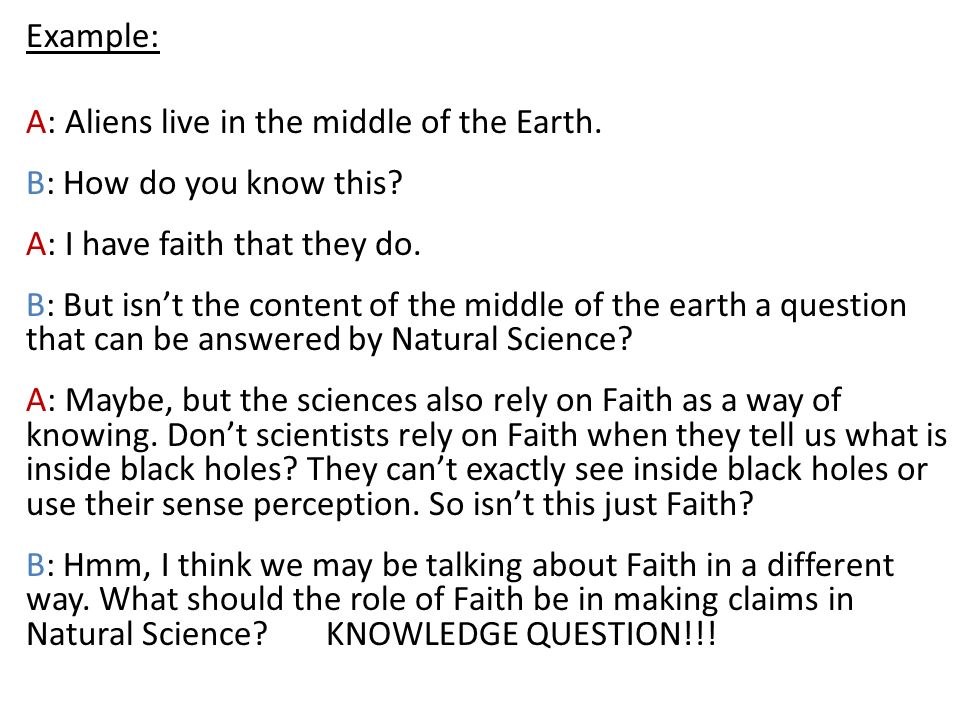Click the blue B before How do you know
Screen dimensions: 960x720
pos(36,183)
